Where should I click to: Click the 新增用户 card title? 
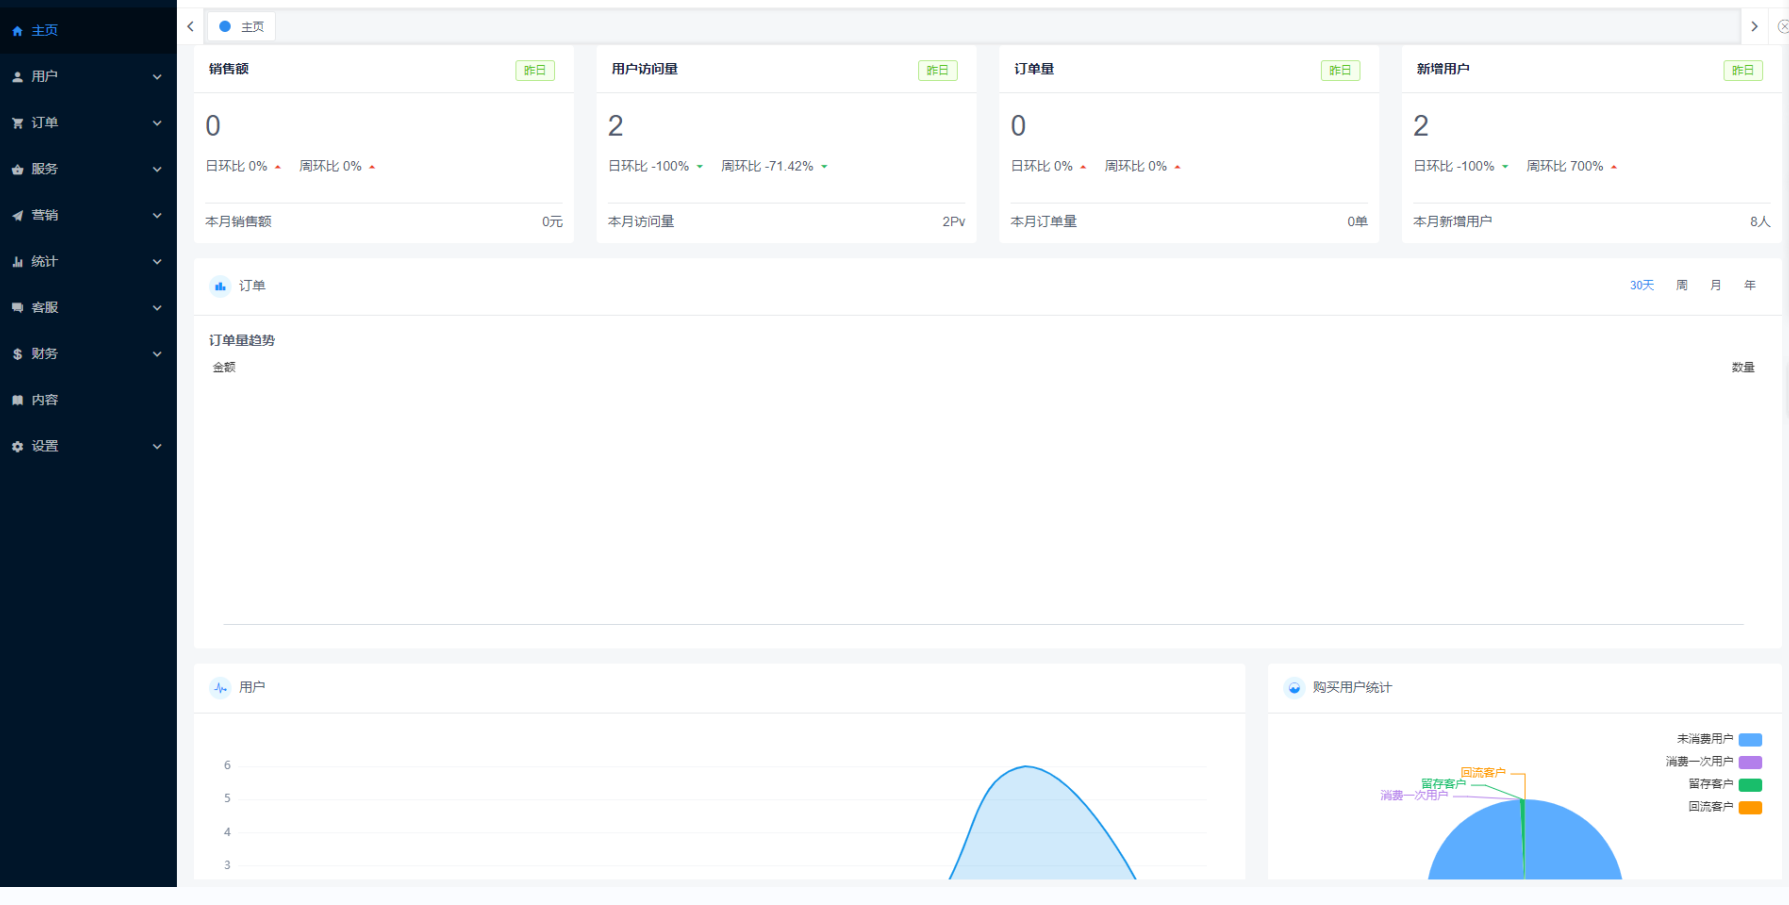pos(1443,69)
